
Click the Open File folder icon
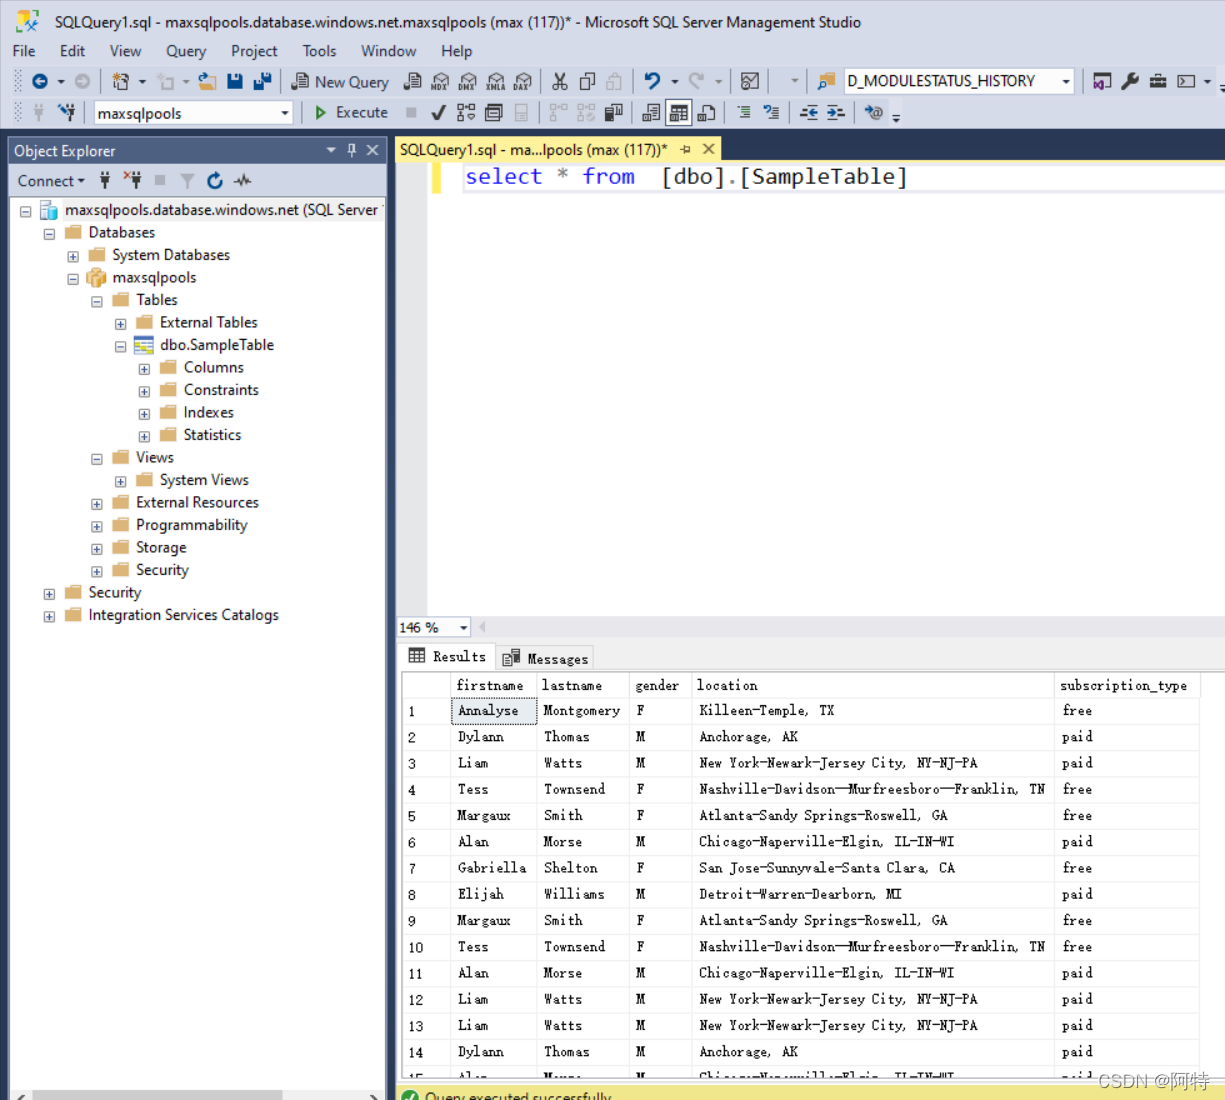click(x=207, y=81)
